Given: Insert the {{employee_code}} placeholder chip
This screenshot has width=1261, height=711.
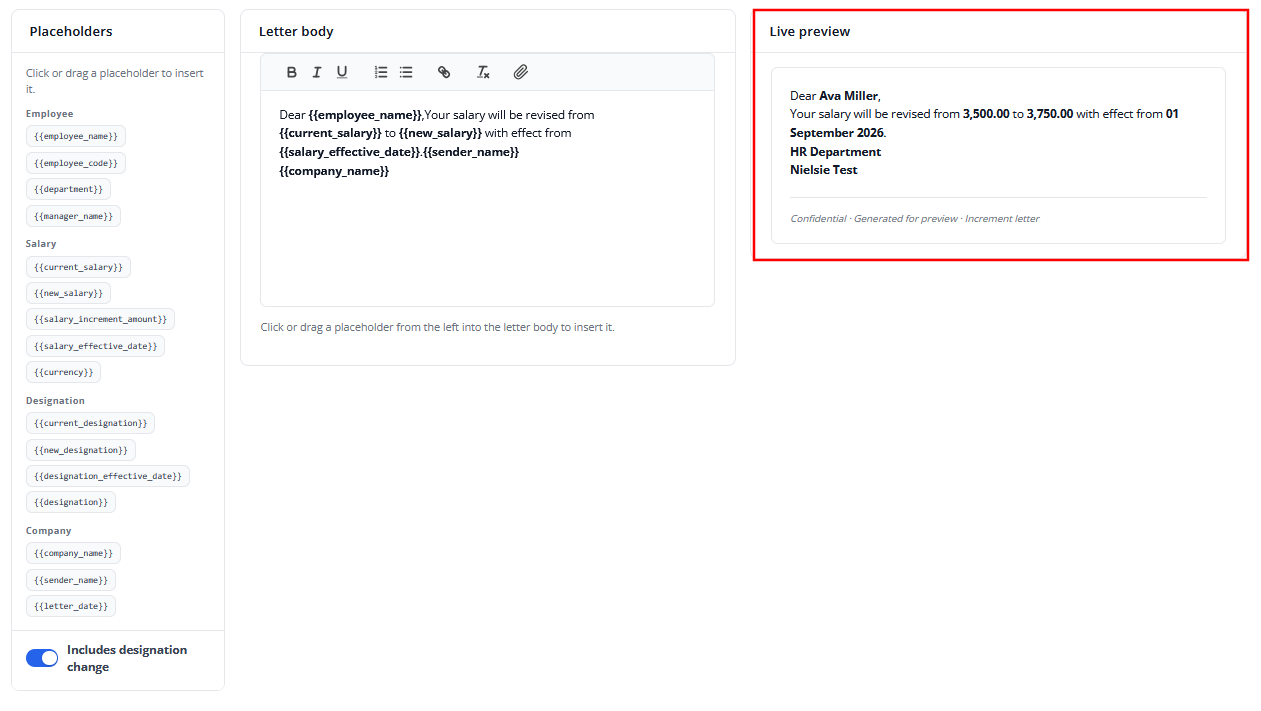Looking at the screenshot, I should (x=76, y=163).
